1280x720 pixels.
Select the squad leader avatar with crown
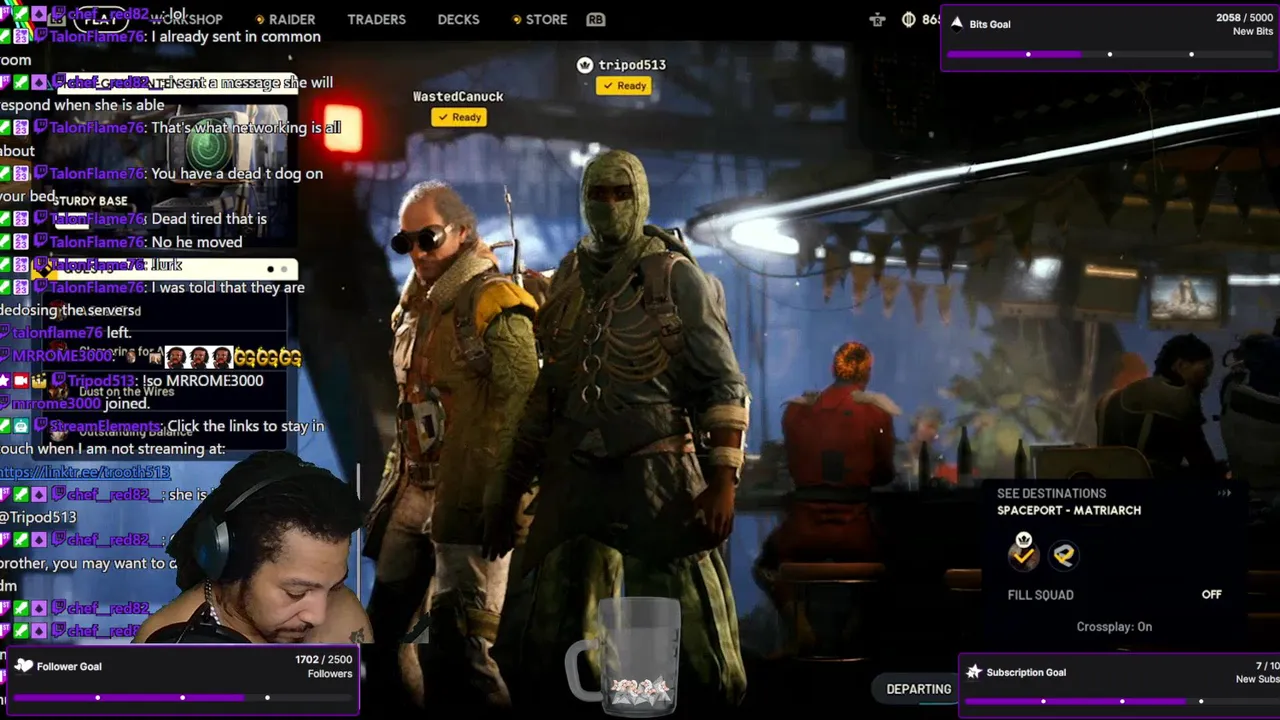point(1023,553)
